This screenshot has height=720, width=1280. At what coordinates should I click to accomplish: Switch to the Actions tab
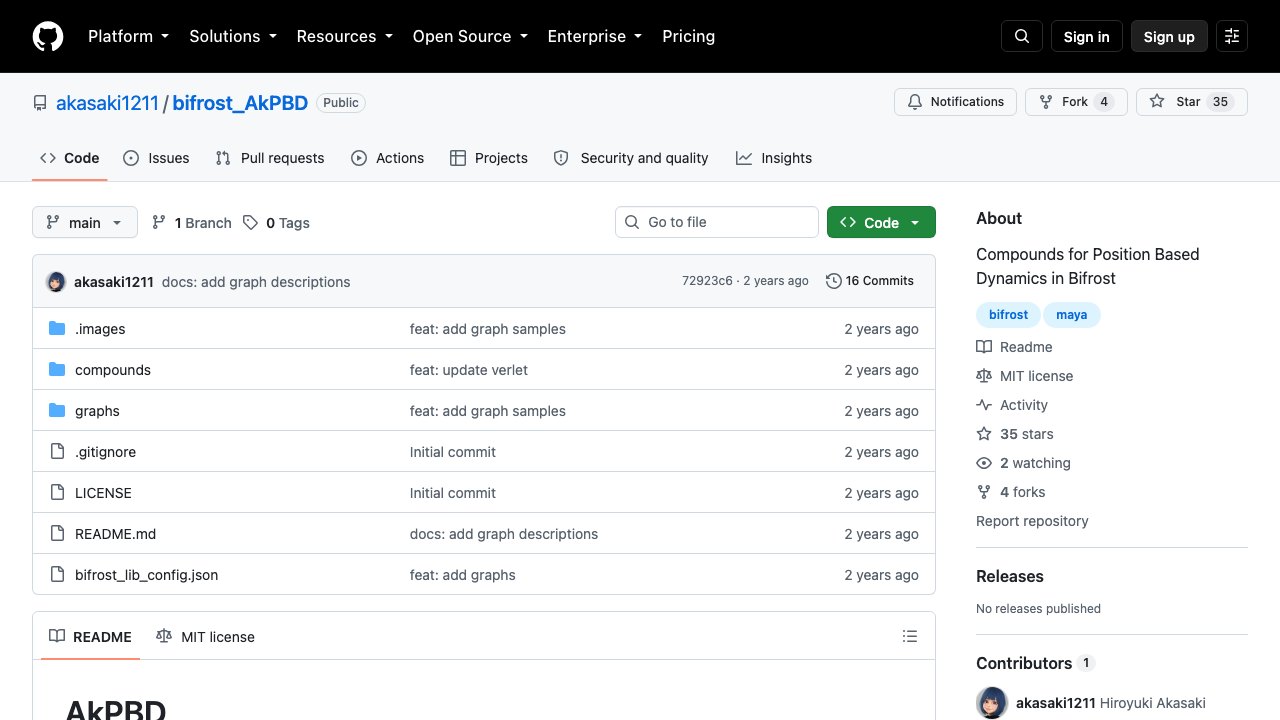[x=388, y=158]
